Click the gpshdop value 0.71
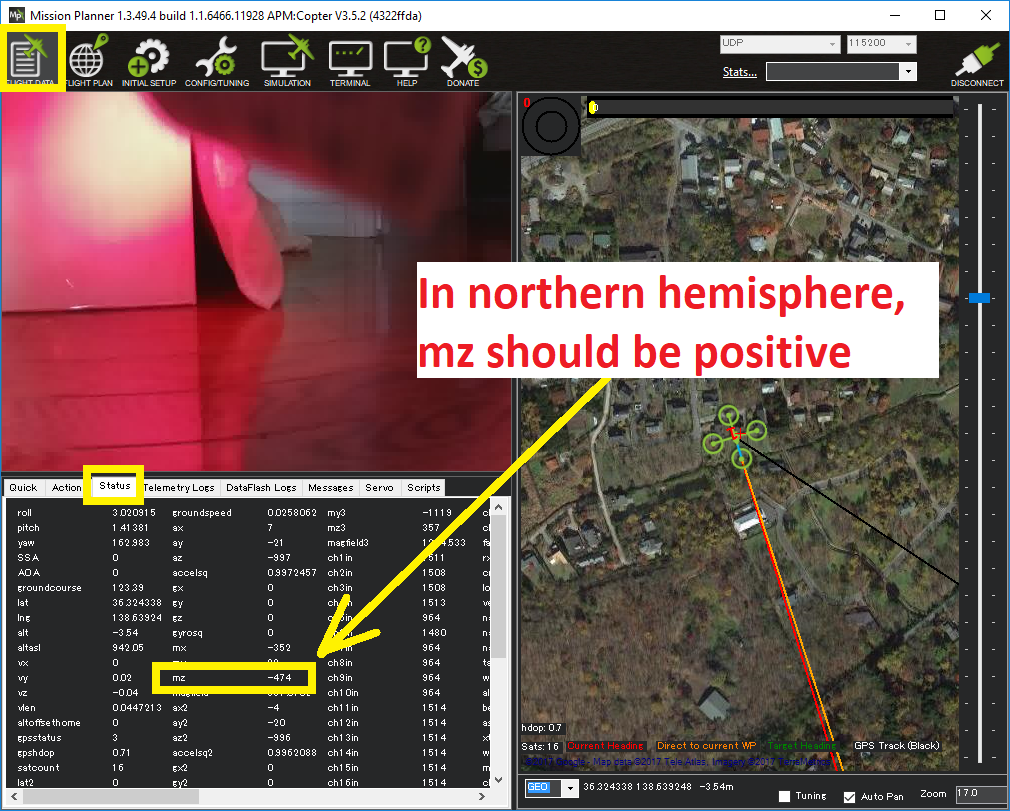 tap(121, 753)
